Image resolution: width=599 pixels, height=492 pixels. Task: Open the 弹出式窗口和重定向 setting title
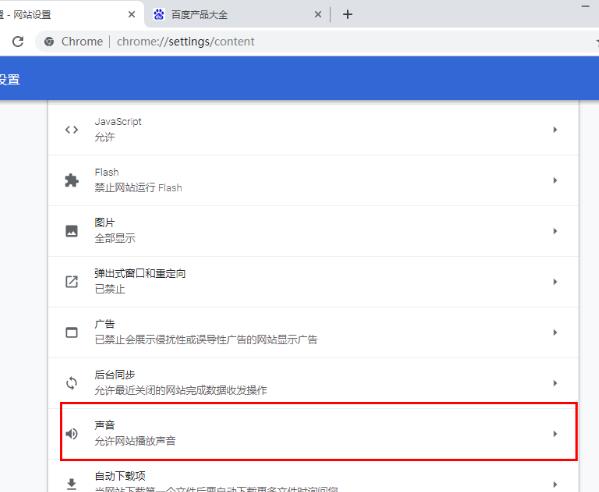pos(140,274)
